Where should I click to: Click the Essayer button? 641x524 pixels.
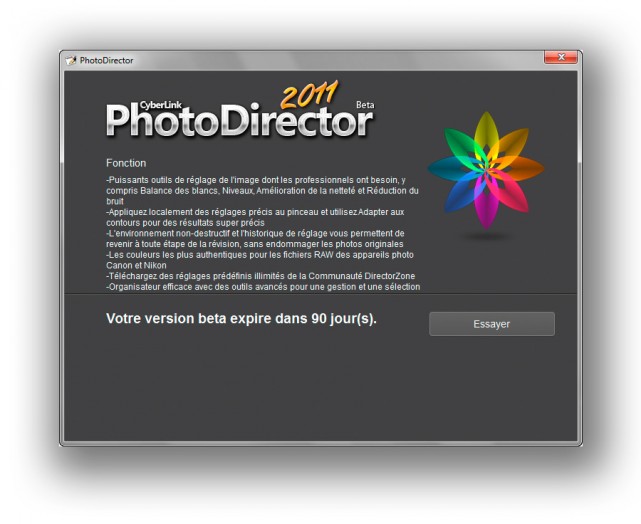click(492, 324)
